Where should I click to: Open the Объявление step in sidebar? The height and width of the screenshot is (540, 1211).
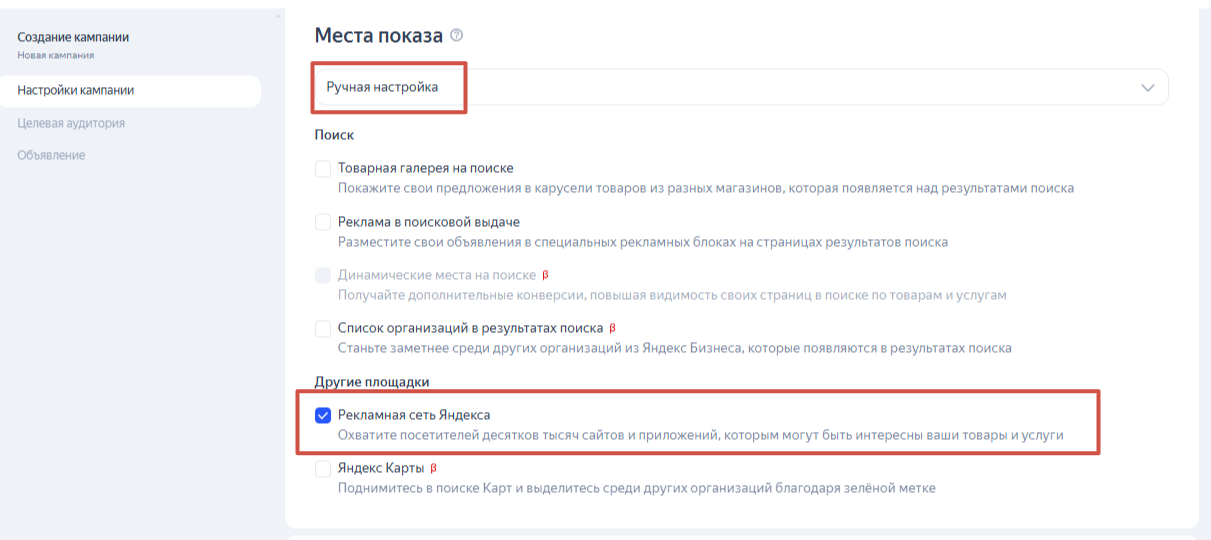point(51,155)
